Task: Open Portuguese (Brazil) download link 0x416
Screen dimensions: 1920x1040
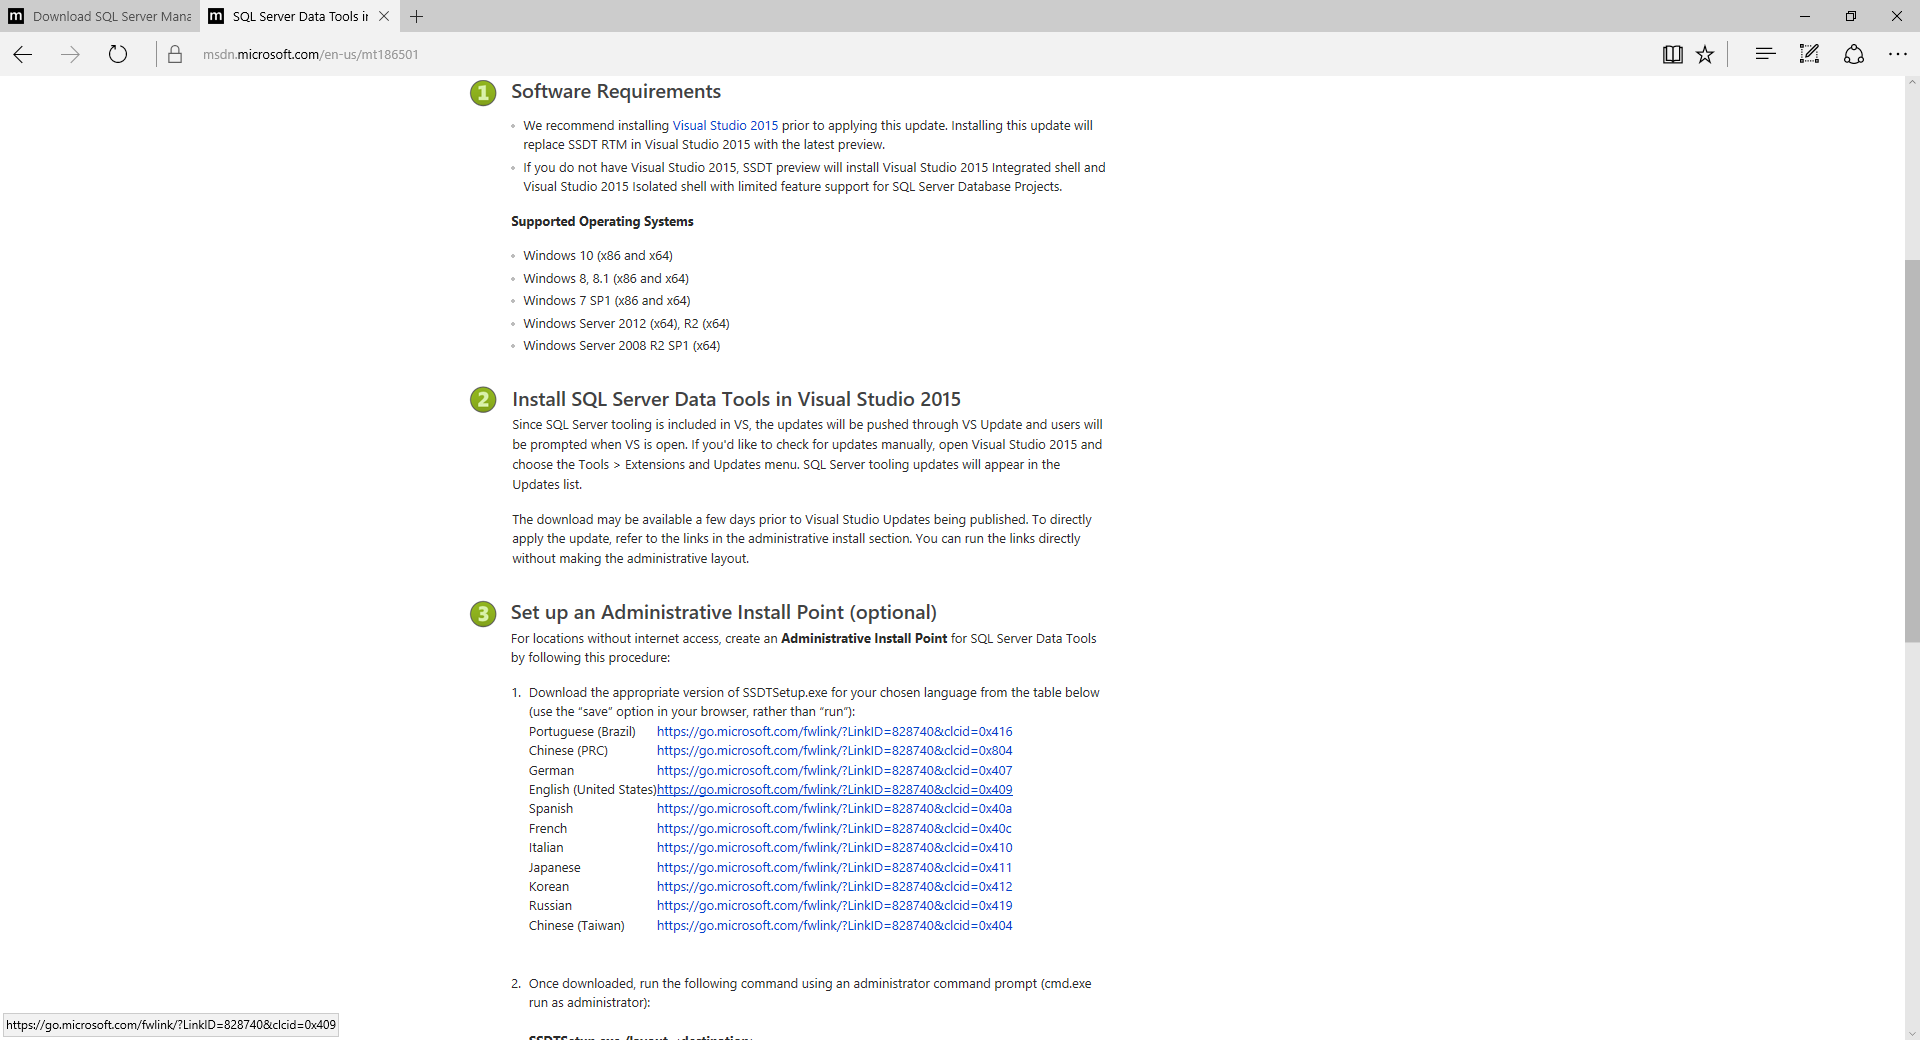Action: (834, 732)
